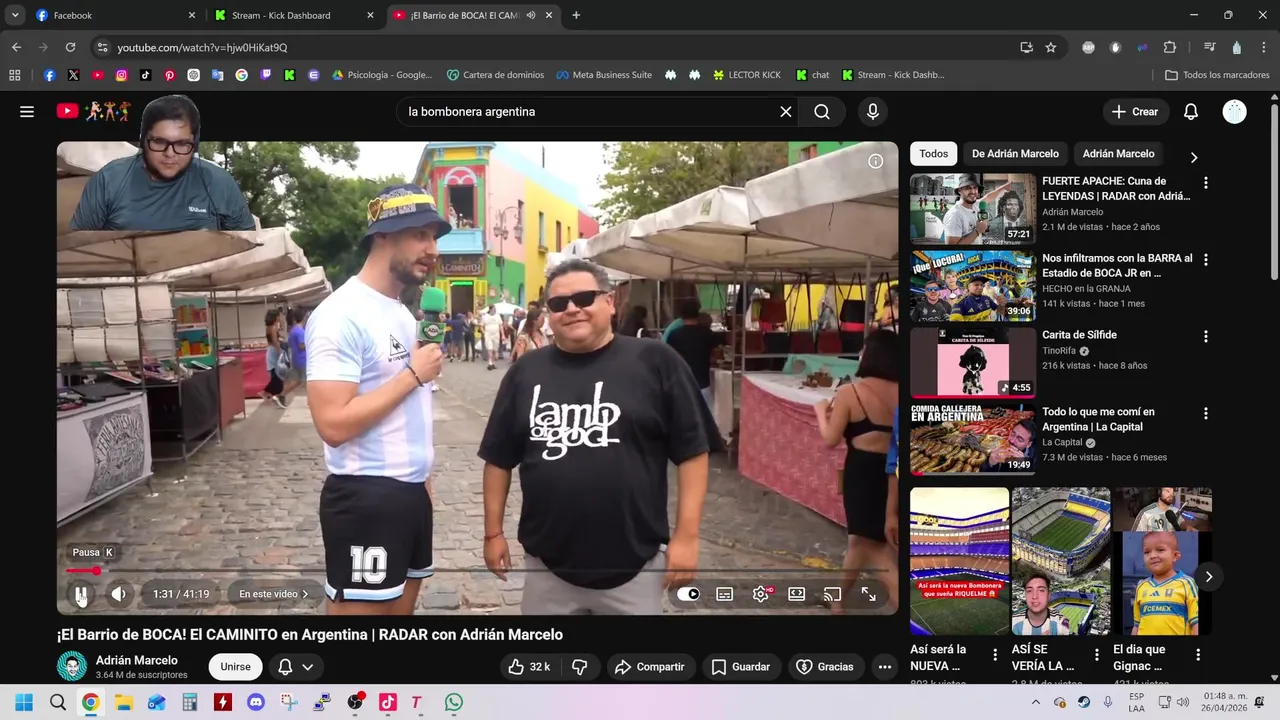Open Windows Start menu
1280x720 pixels.
coord(24,702)
